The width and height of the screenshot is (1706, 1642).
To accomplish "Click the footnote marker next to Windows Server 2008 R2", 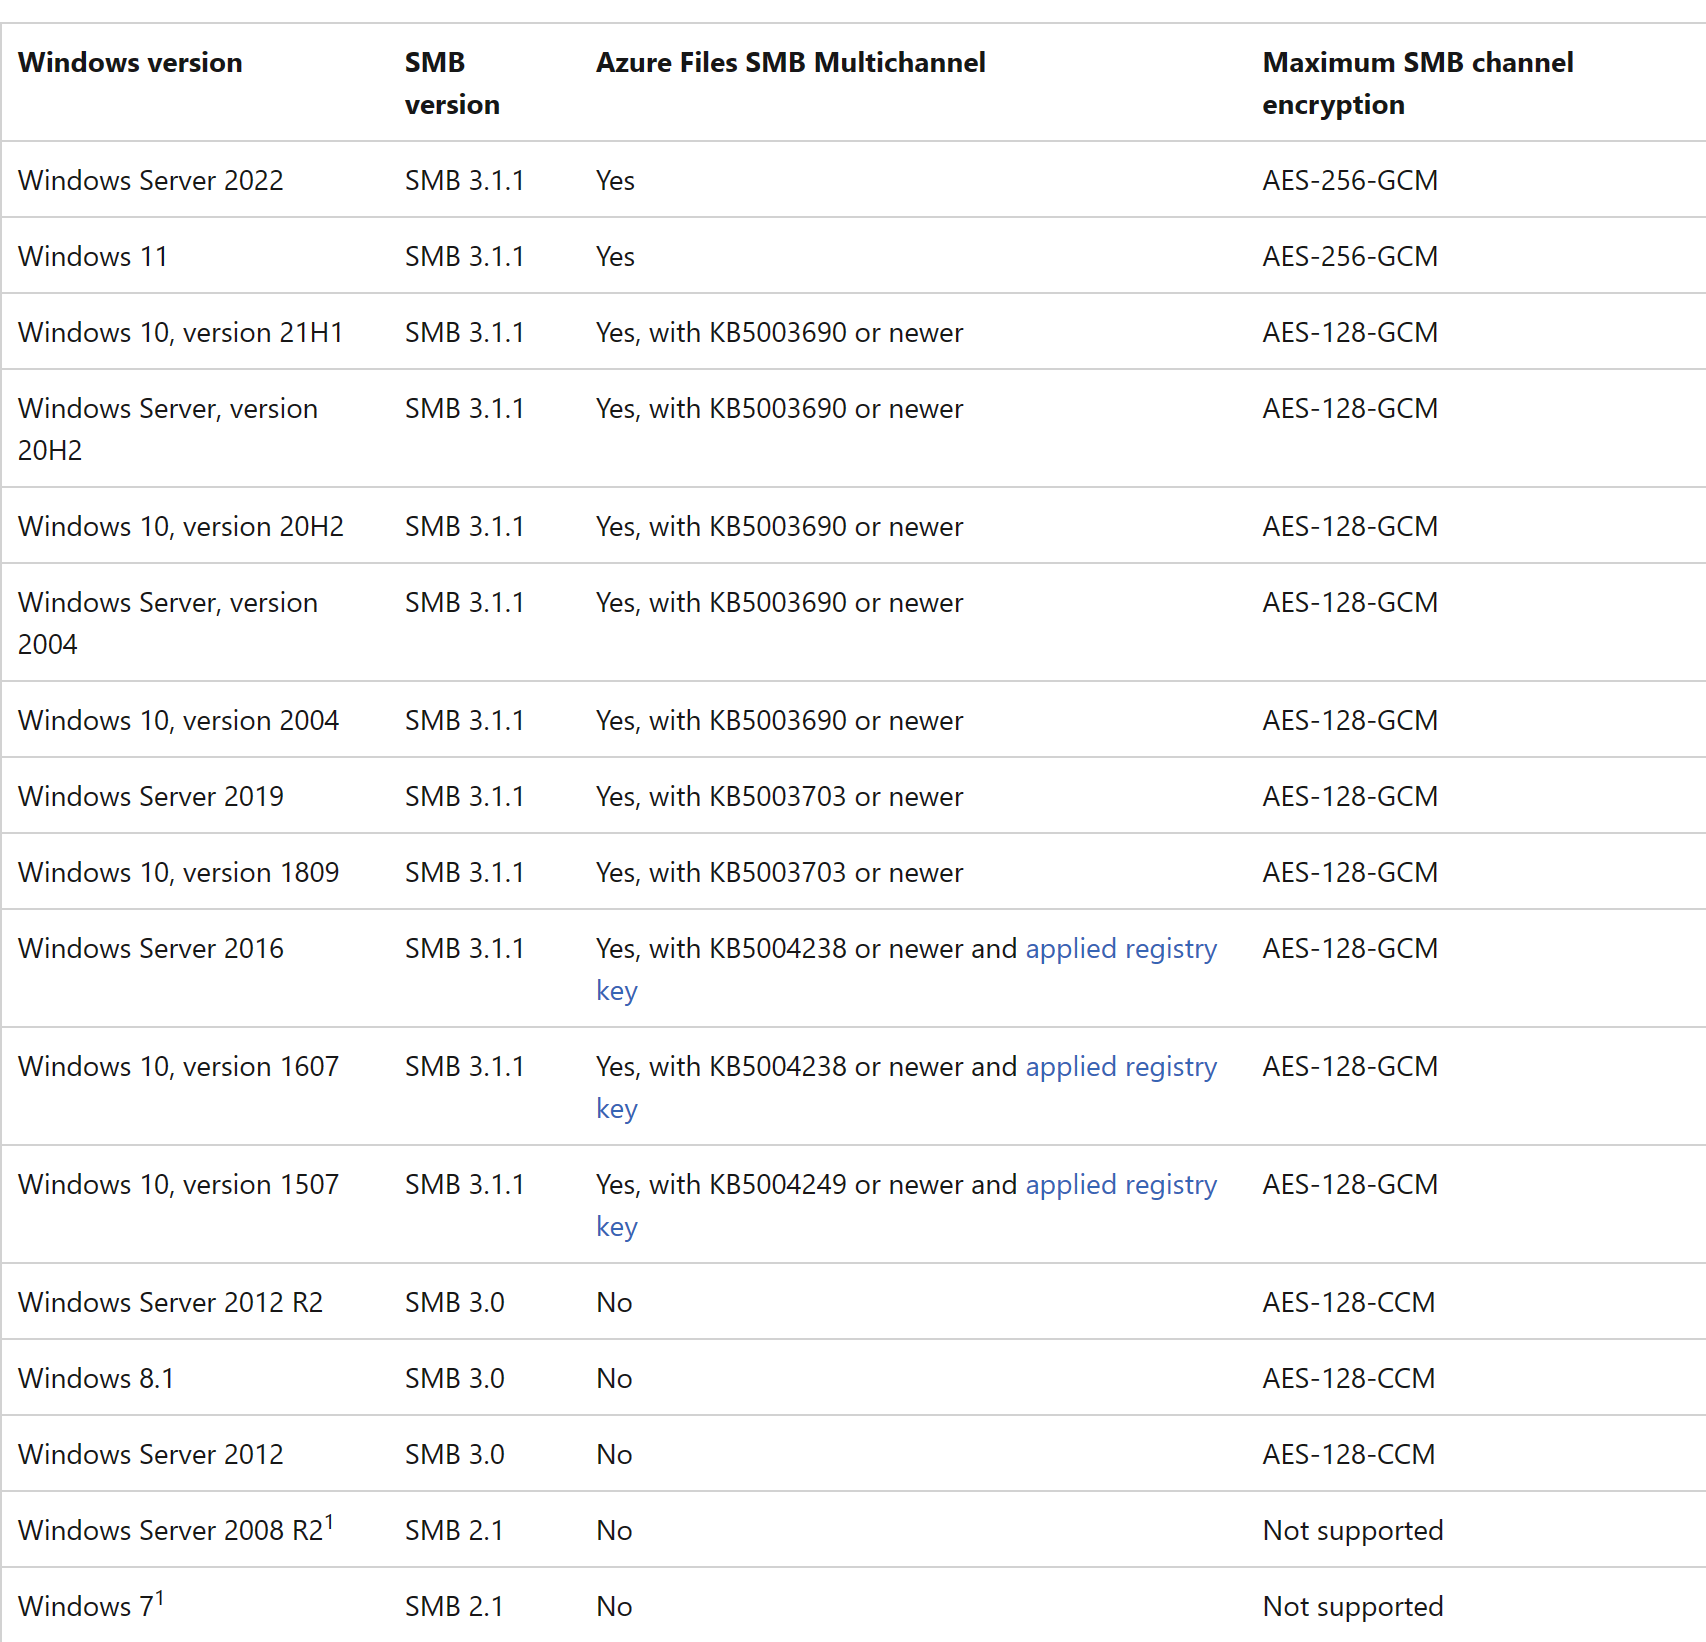I will [x=330, y=1518].
